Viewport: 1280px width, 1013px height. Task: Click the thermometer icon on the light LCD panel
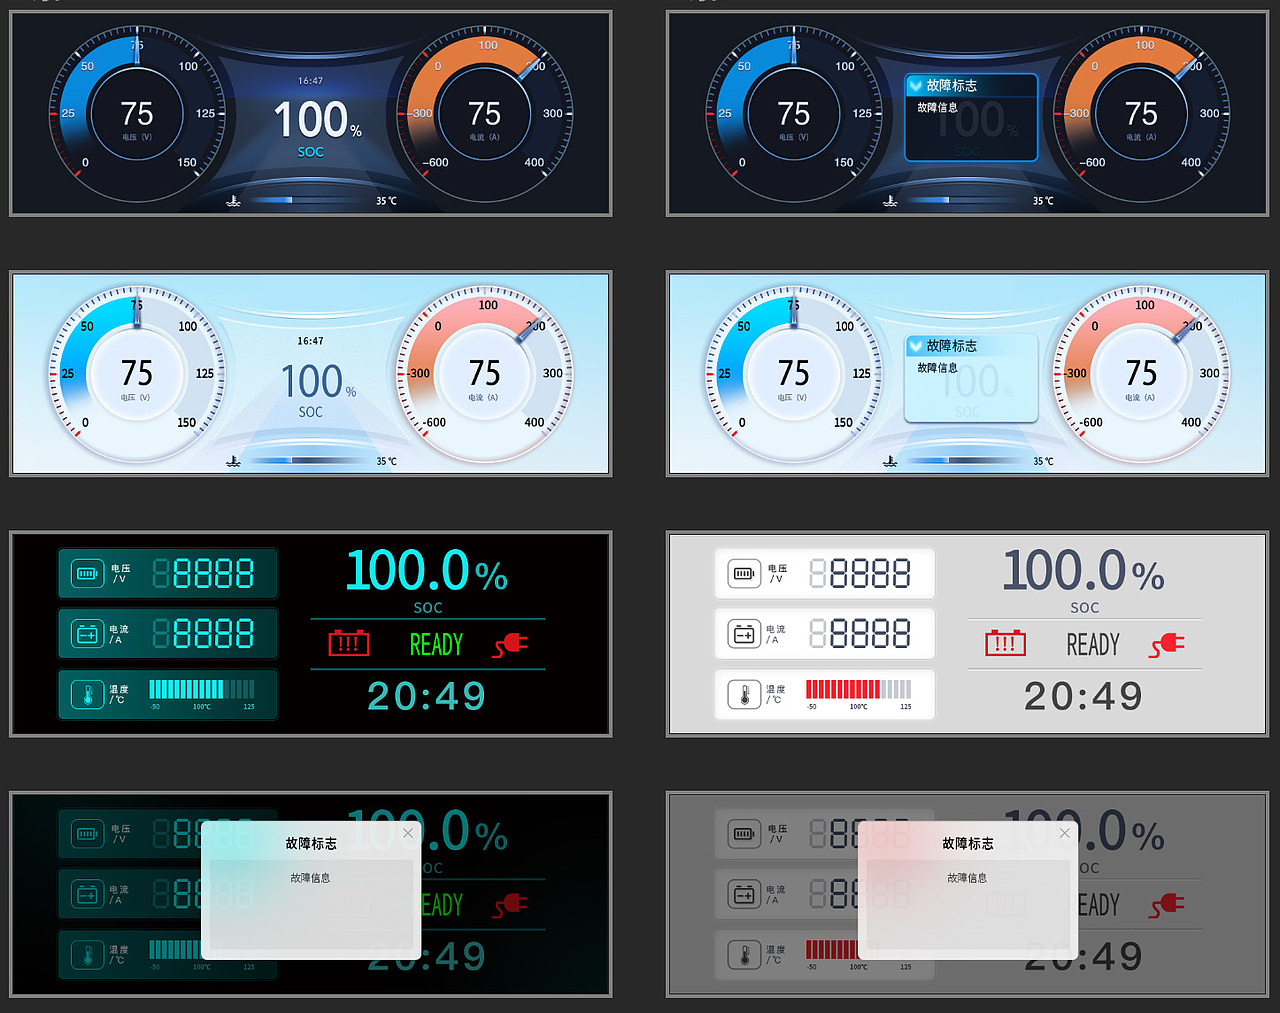[x=743, y=694]
